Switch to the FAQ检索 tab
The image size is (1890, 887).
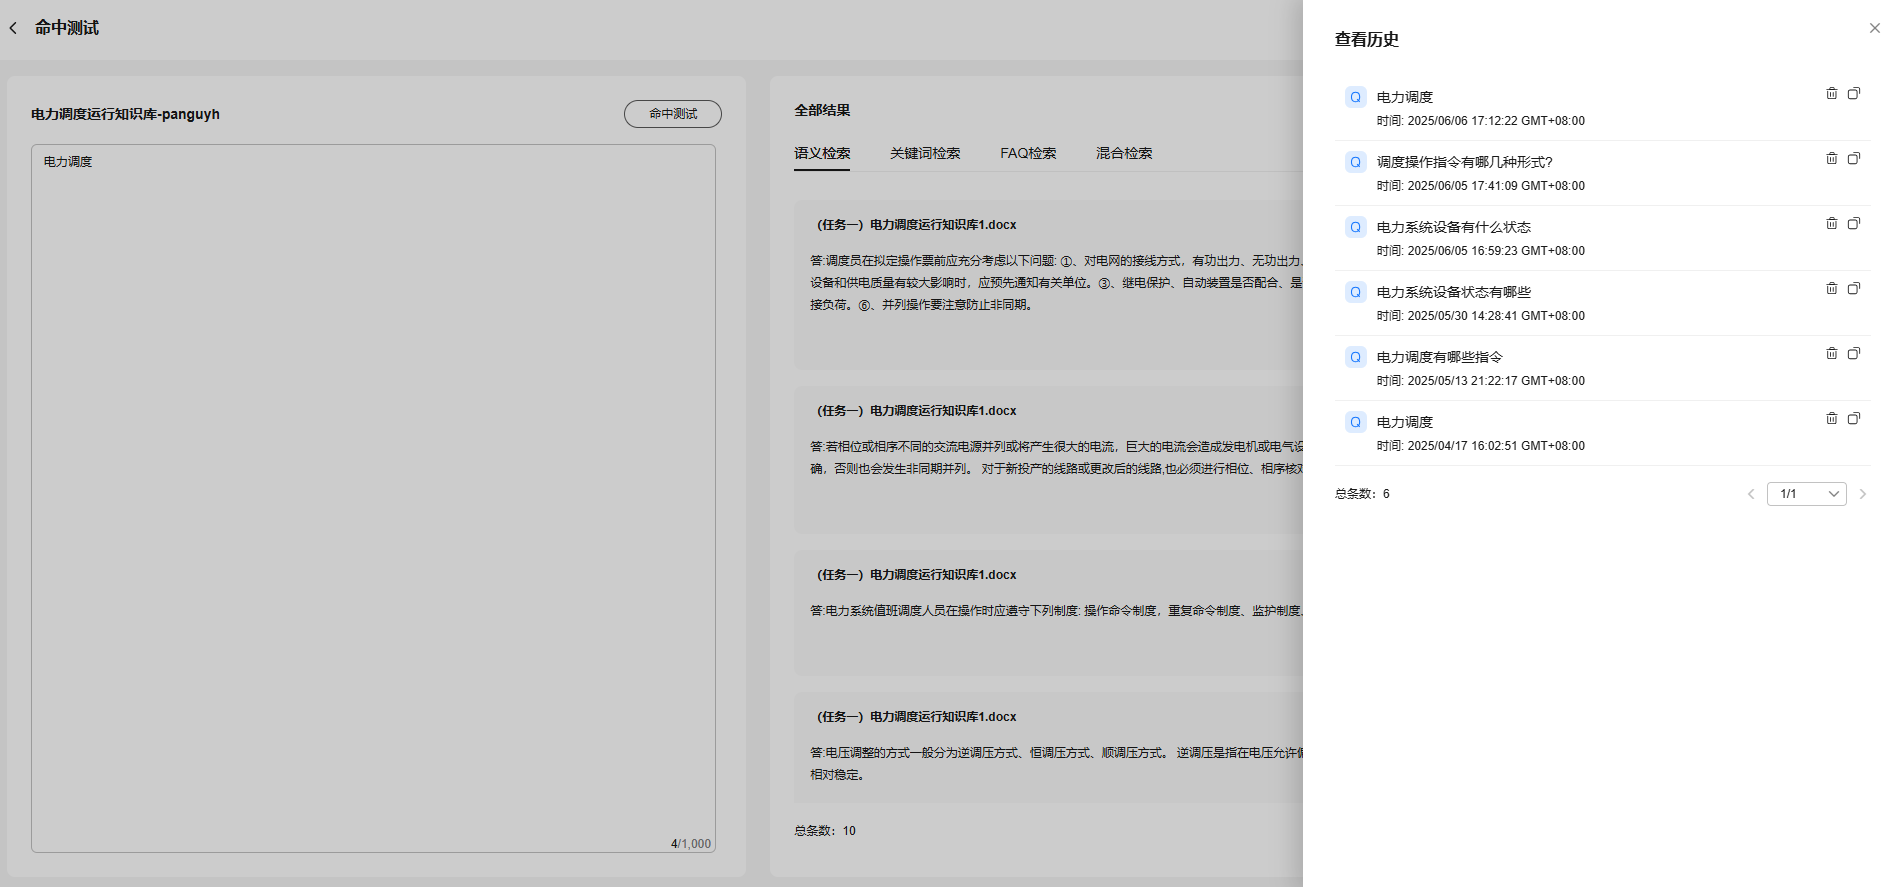pos(1027,153)
